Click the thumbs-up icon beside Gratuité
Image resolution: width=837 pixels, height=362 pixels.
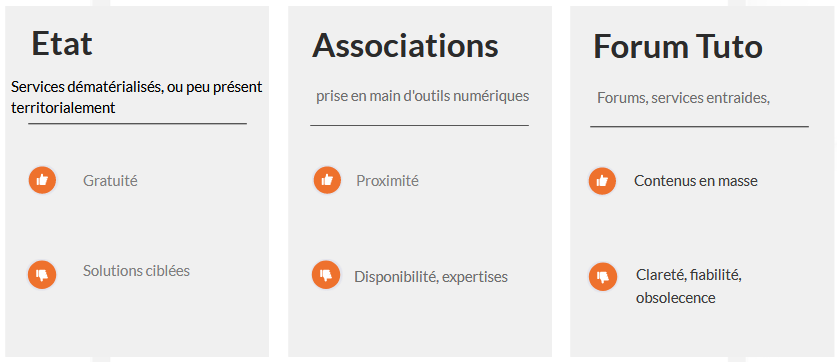point(42,180)
